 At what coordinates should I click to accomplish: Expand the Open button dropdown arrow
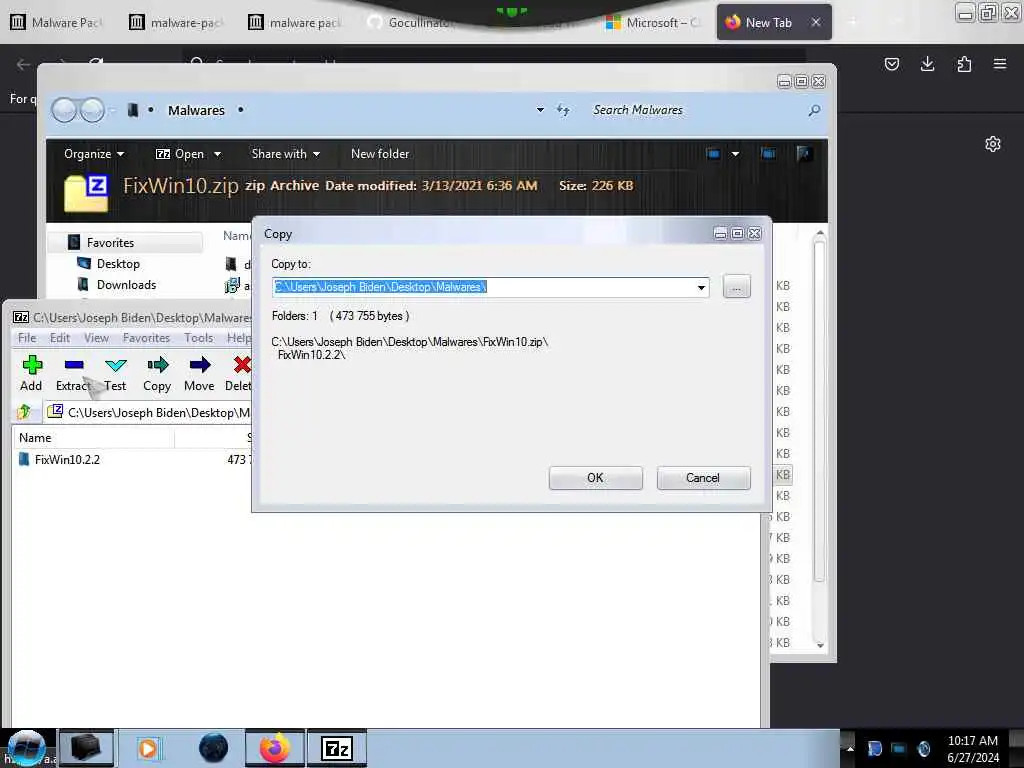(x=217, y=154)
